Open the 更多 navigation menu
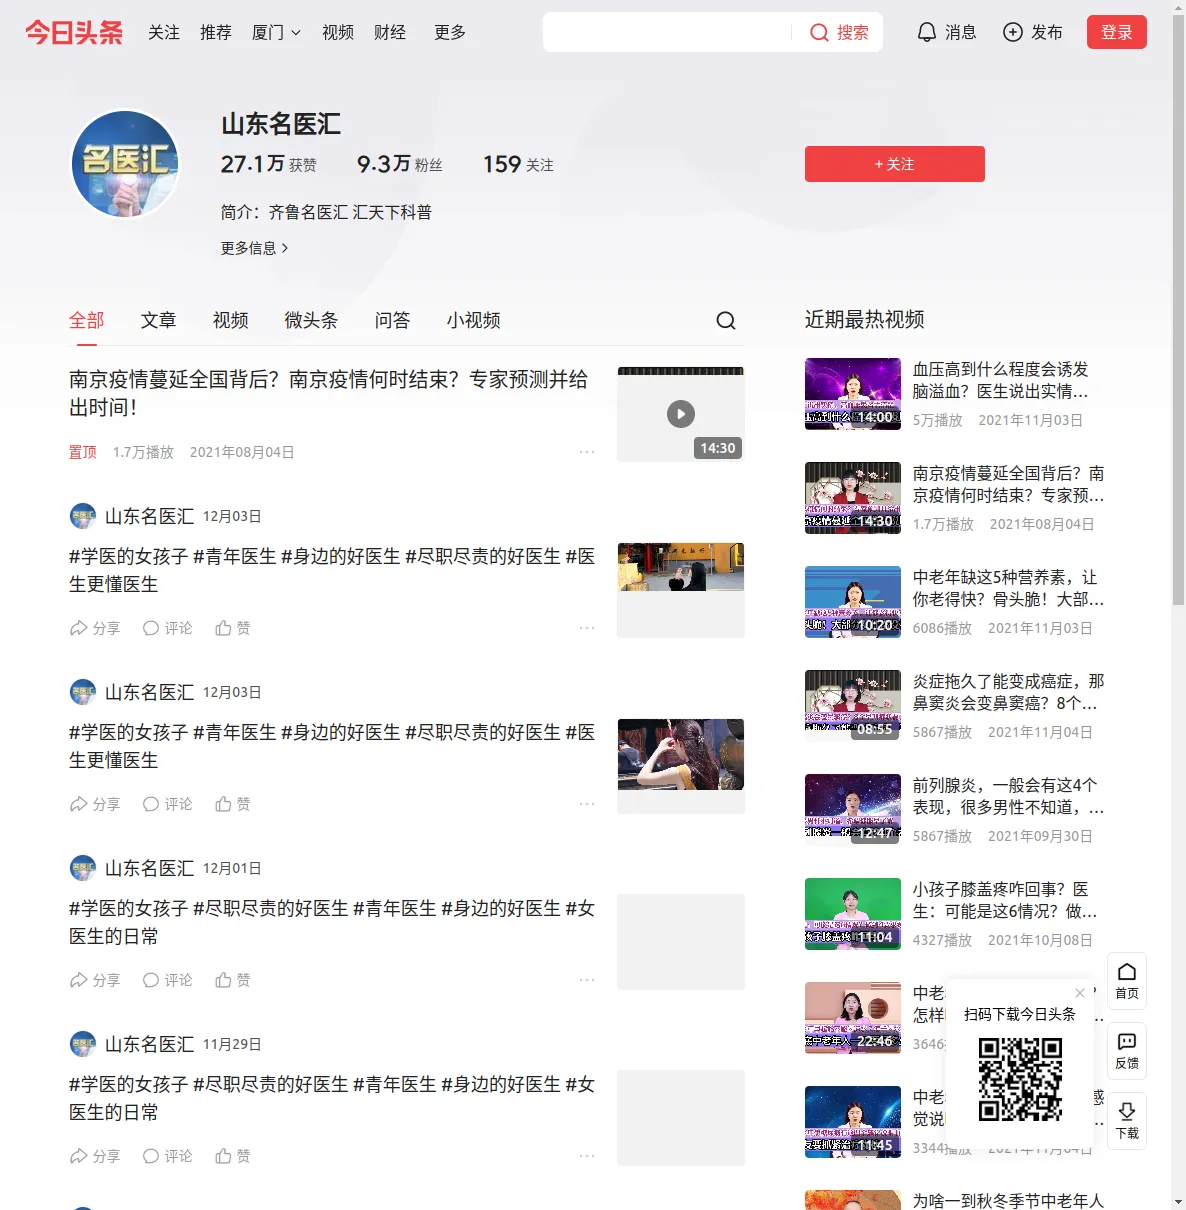Screen dimensions: 1186x1210 point(450,33)
